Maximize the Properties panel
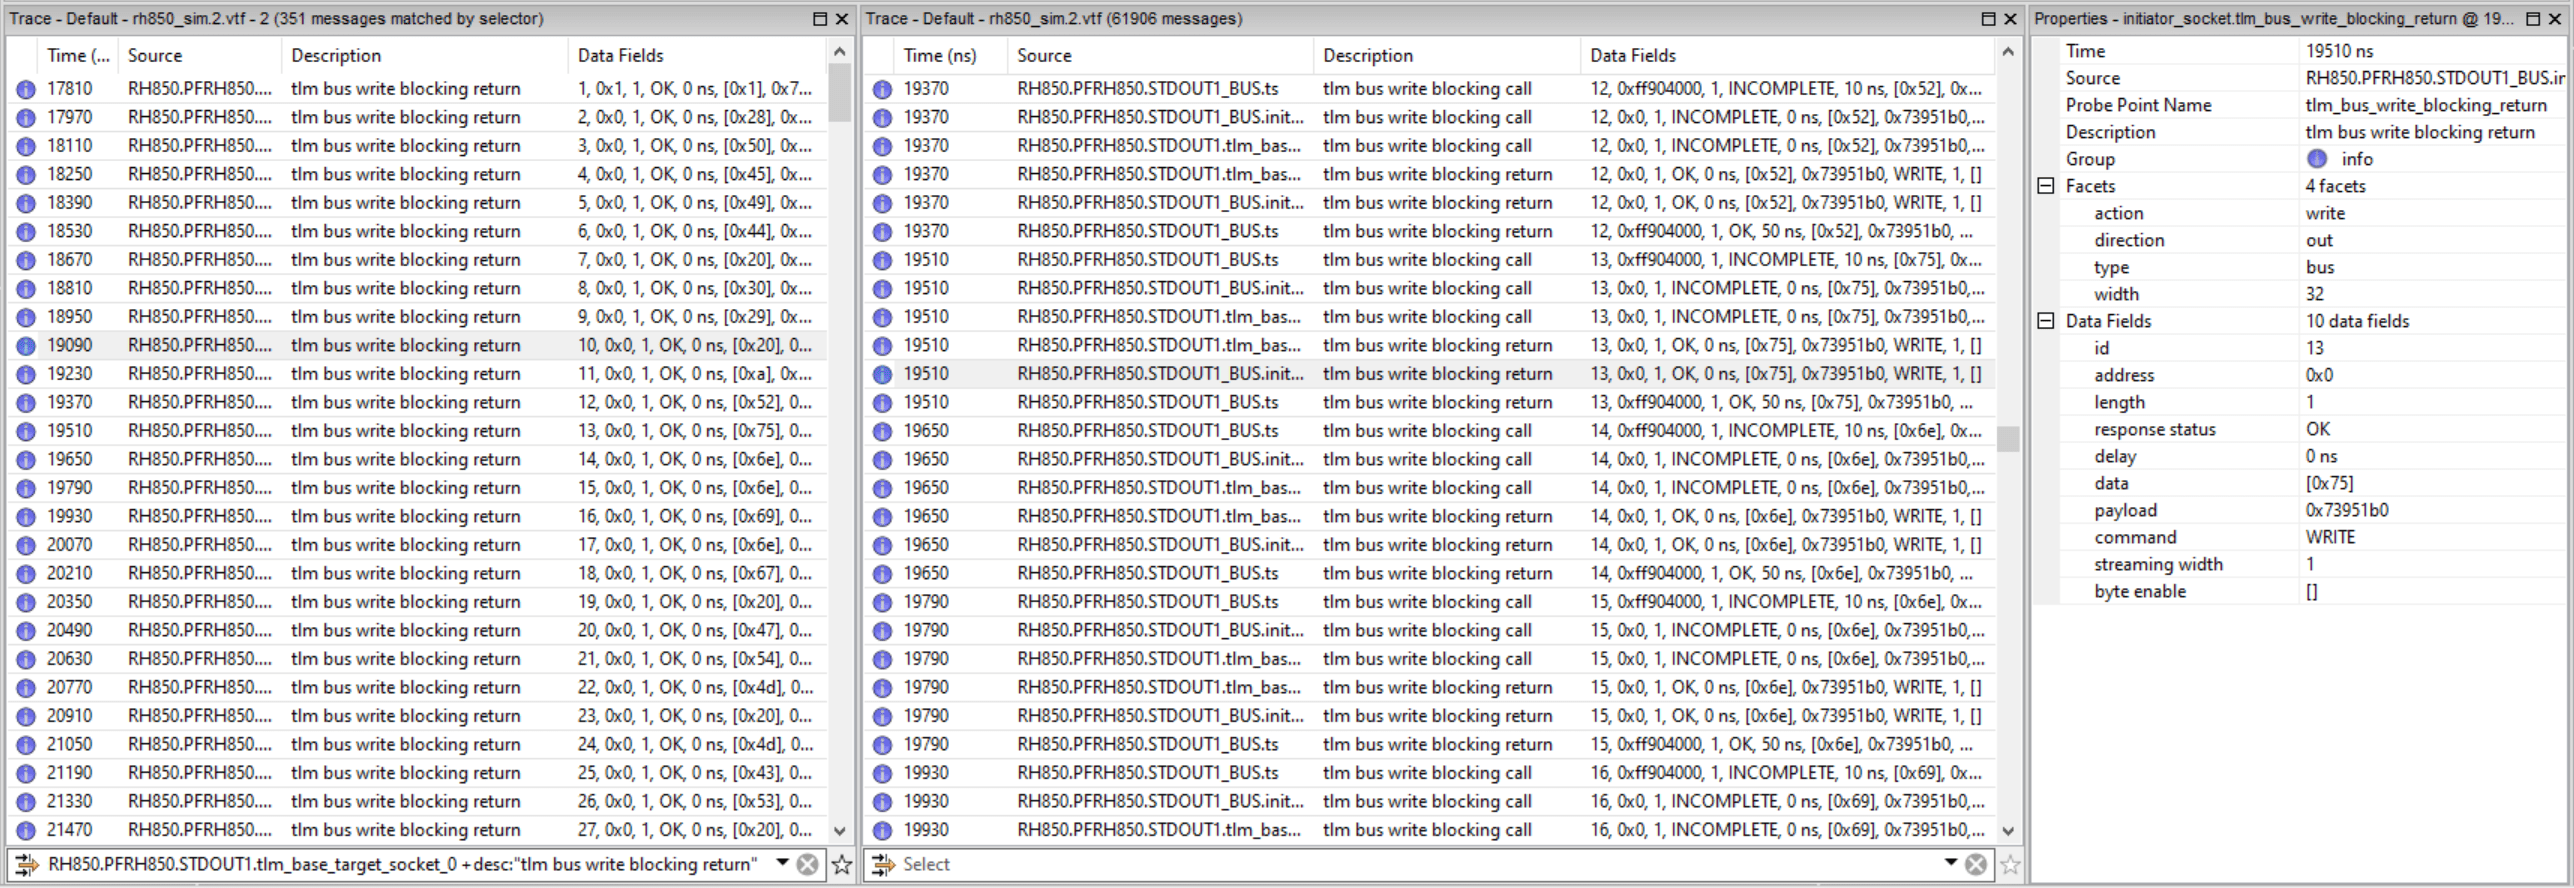 pos(2533,18)
